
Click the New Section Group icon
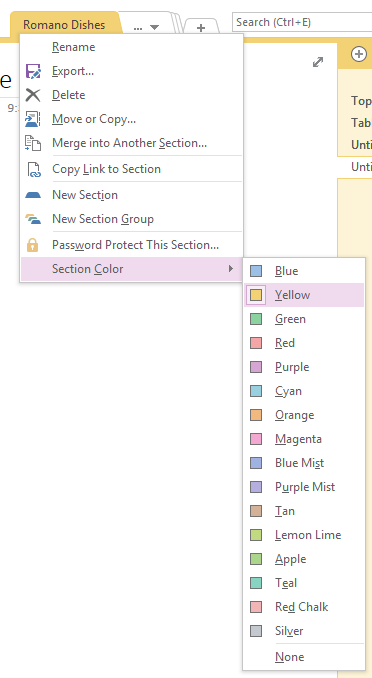(x=33, y=219)
